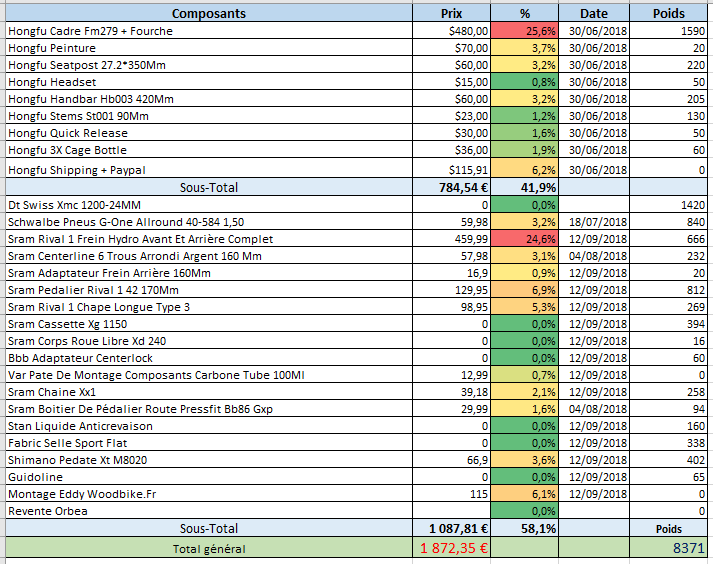Select cell Hongfu Handbar Hb003 420Mm
Viewport: 713px width, 564px height.
point(209,99)
